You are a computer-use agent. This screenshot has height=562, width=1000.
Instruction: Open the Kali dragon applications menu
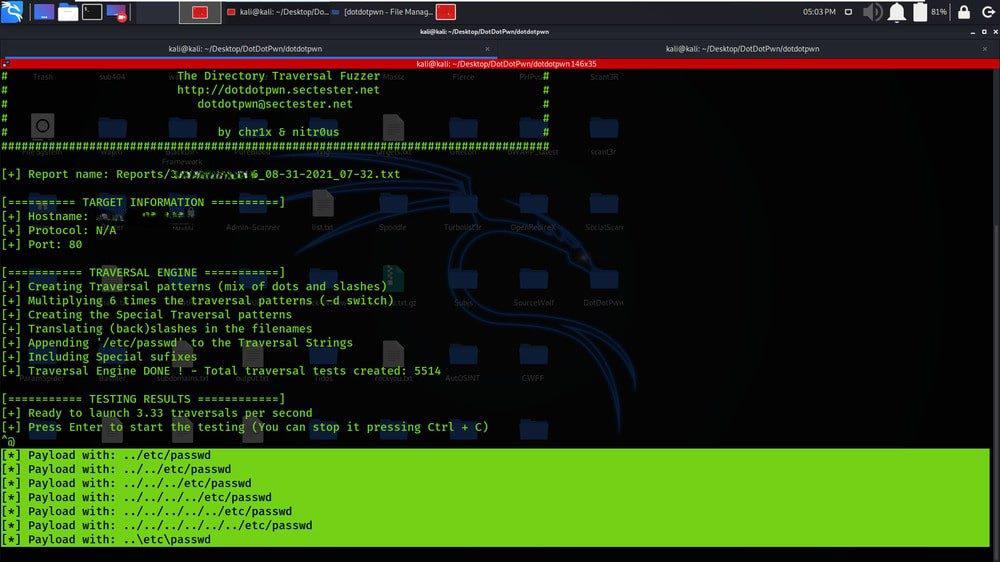tap(12, 11)
